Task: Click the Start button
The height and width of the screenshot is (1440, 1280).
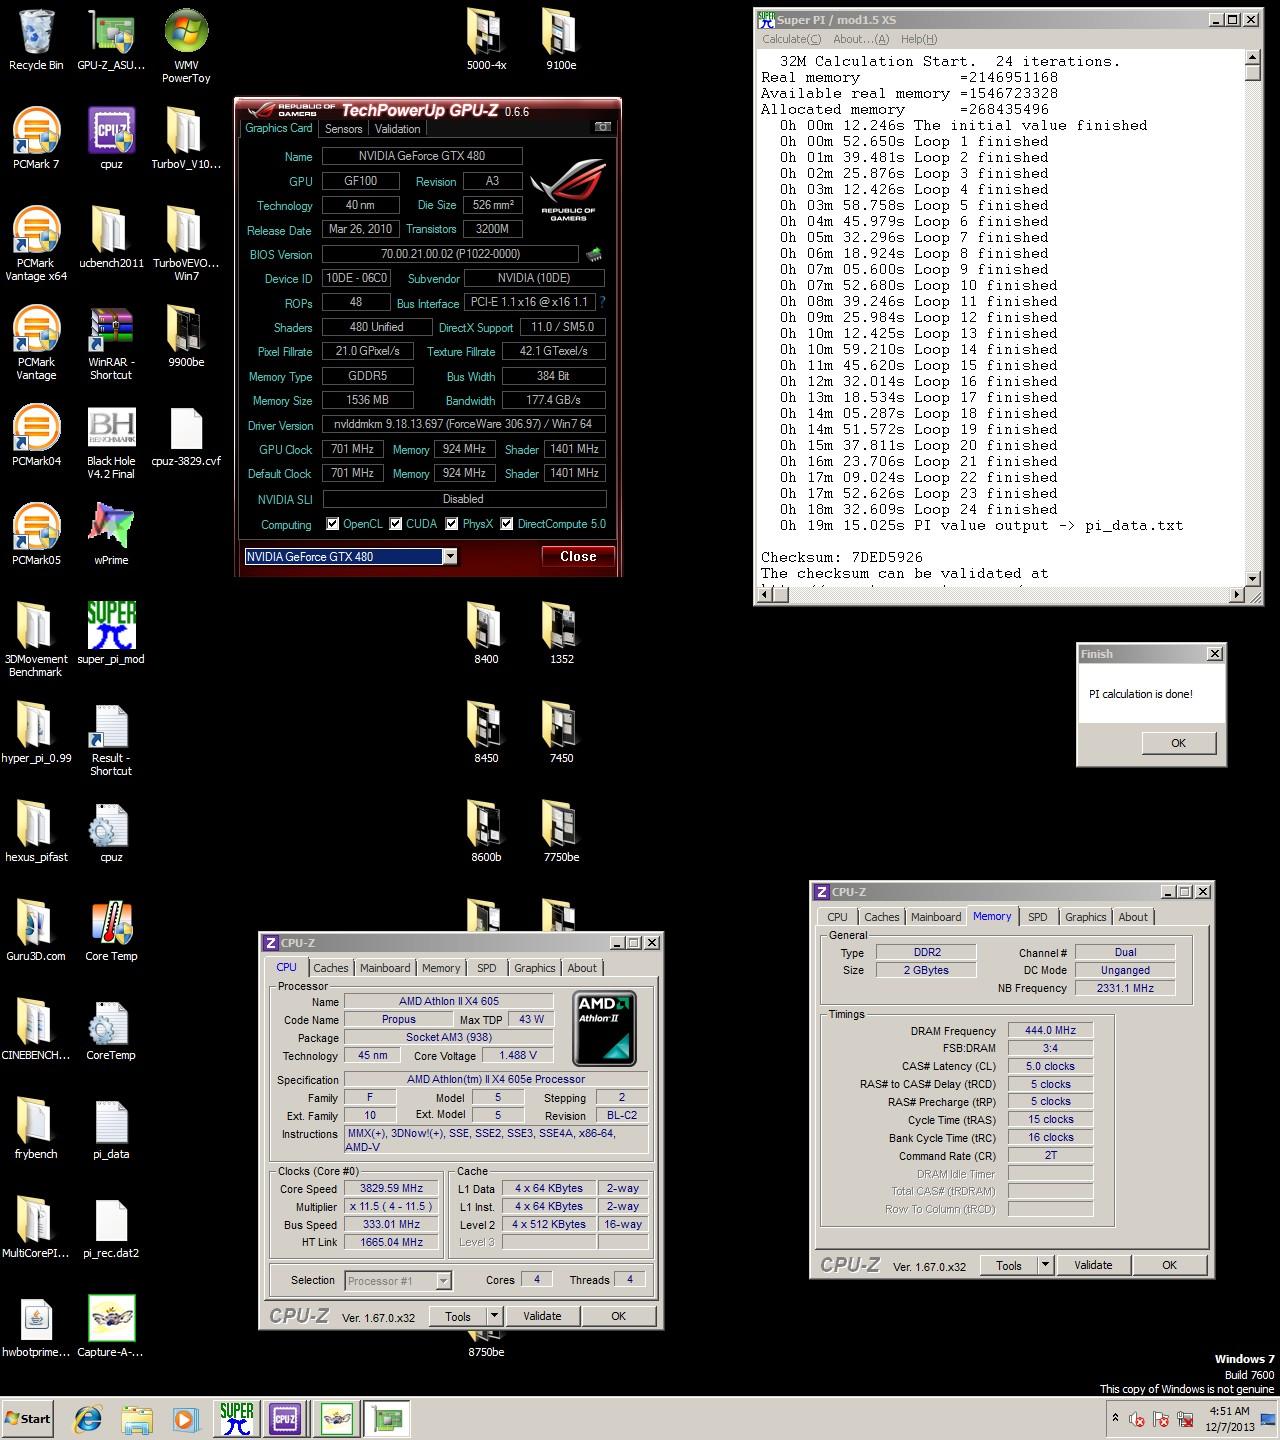Action: tap(28, 1418)
